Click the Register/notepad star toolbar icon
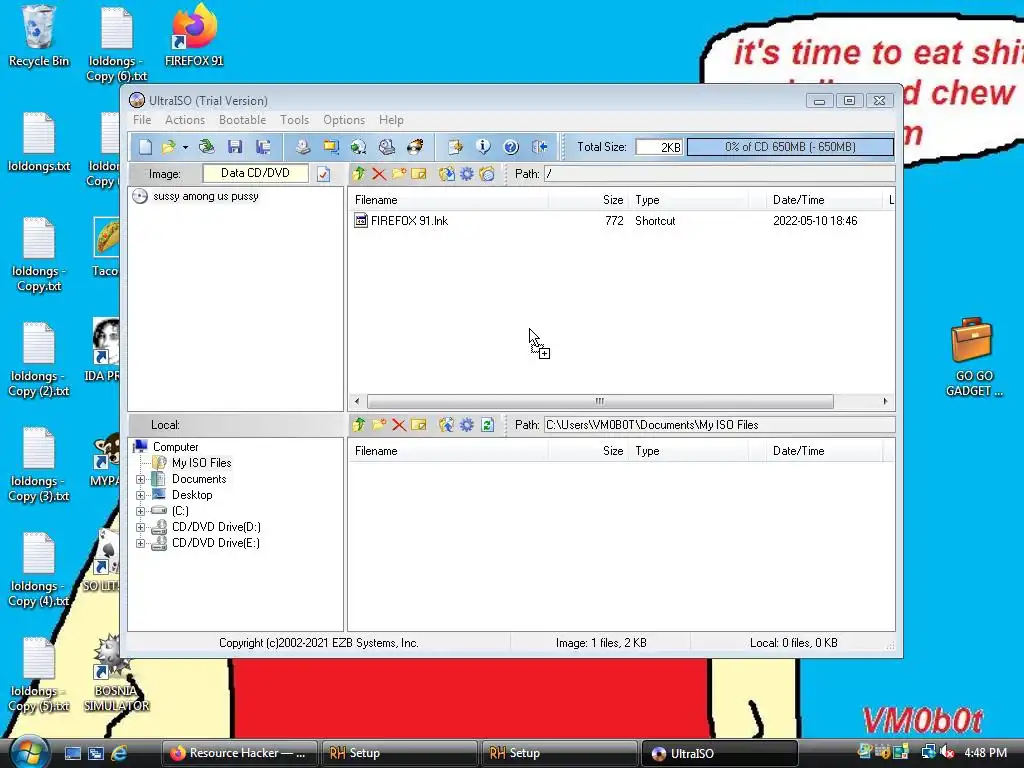 (455, 147)
